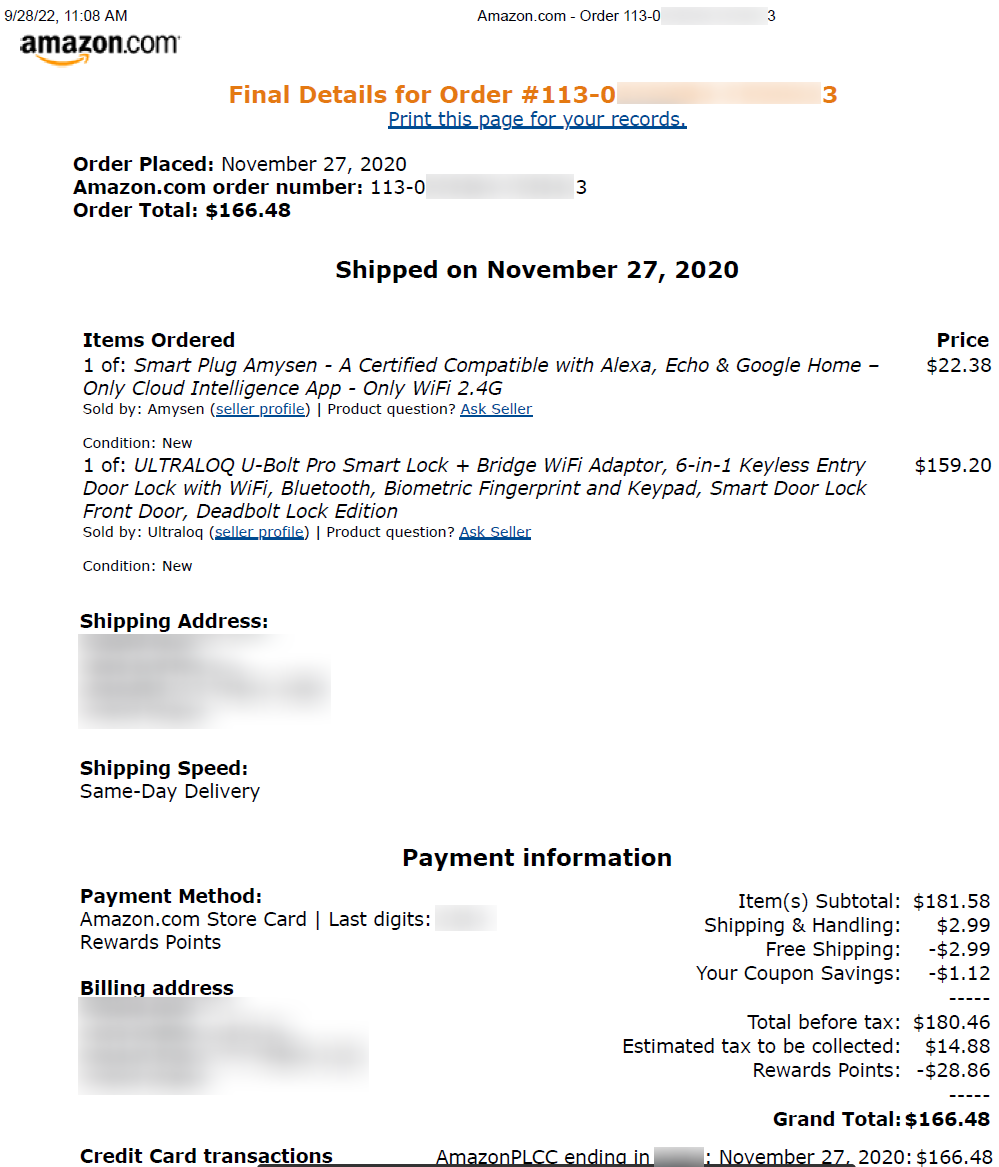
Task: Click Amazon.com Store Card payment method text
Action: pyautogui.click(x=194, y=919)
